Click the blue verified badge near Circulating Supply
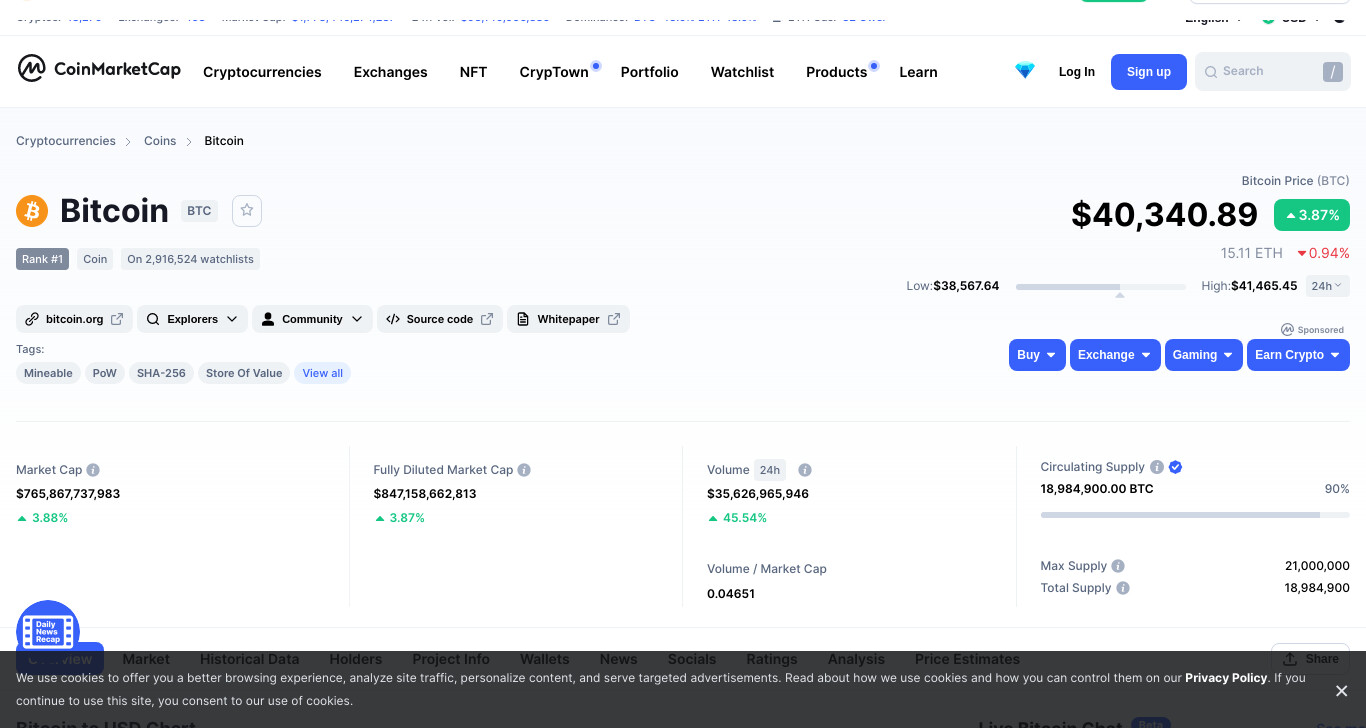 [1176, 467]
